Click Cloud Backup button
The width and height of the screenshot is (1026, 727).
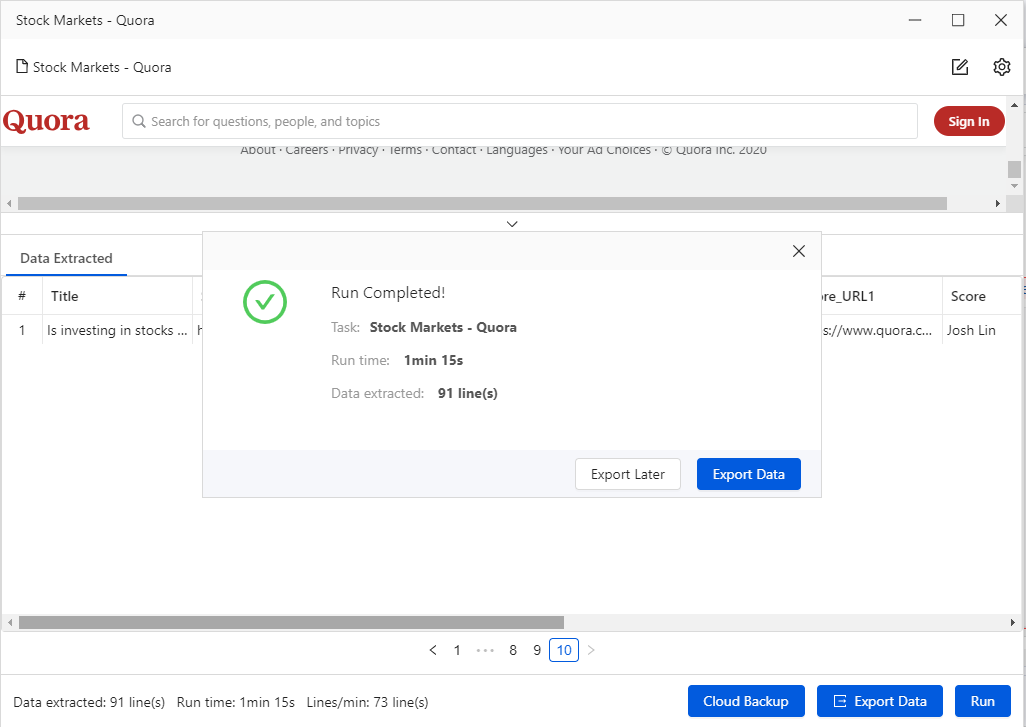745,701
